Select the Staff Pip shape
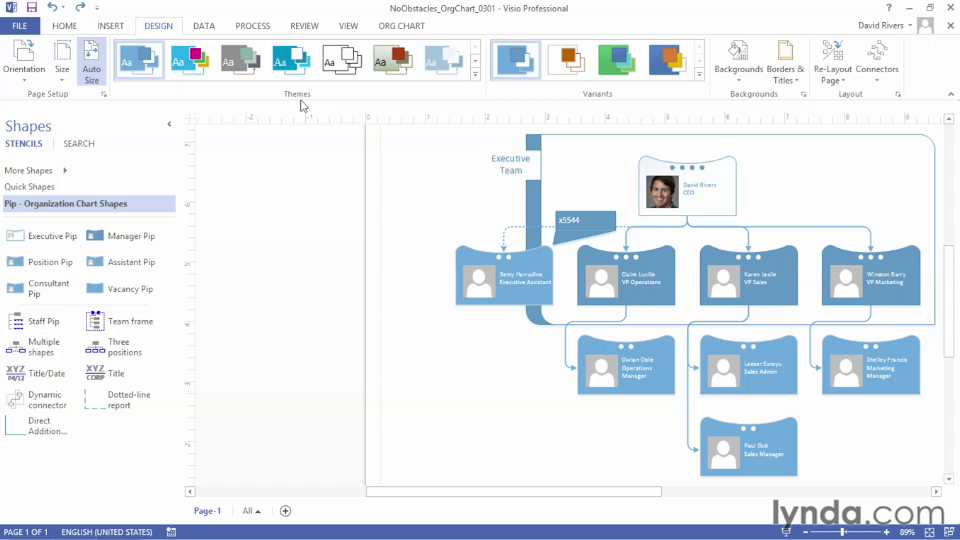The image size is (960, 540). (33, 321)
